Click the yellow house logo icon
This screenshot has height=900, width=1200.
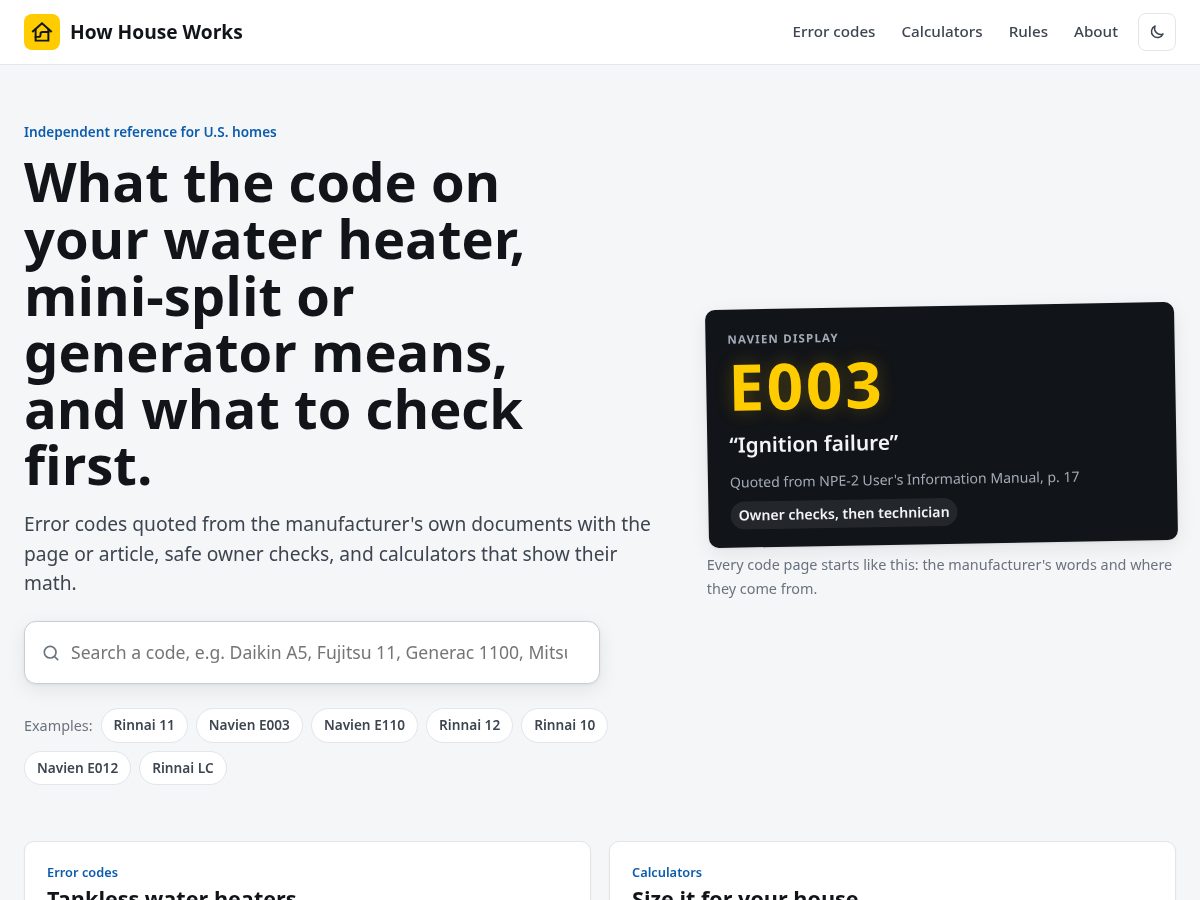42,32
